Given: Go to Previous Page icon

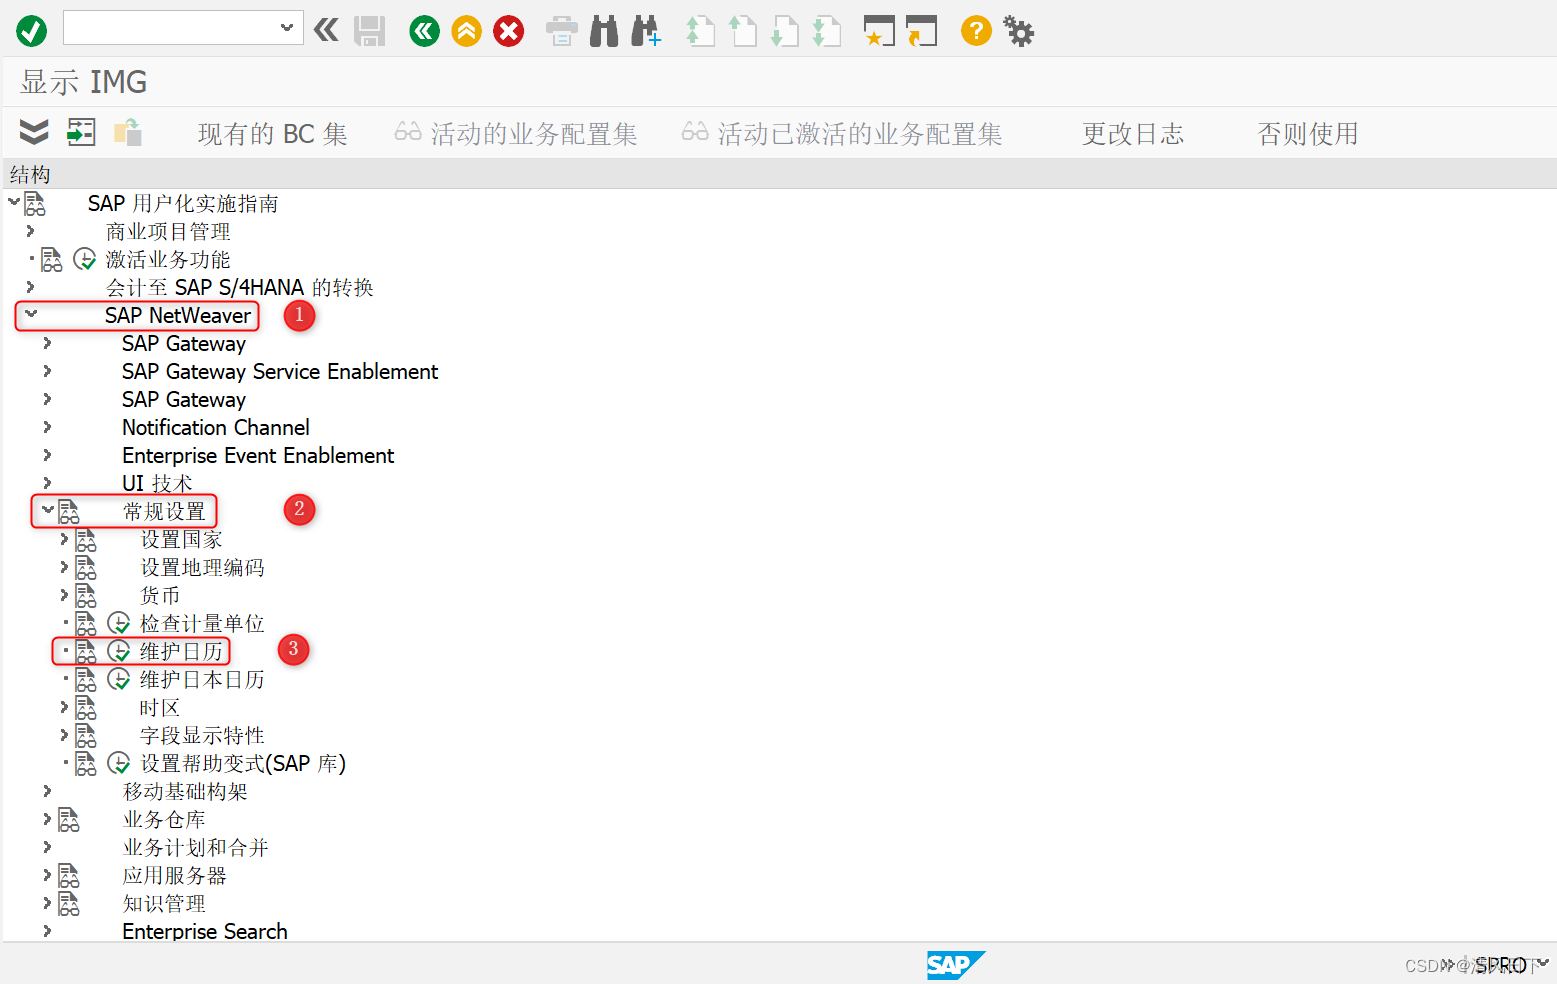Looking at the screenshot, I should pyautogui.click(x=742, y=31).
